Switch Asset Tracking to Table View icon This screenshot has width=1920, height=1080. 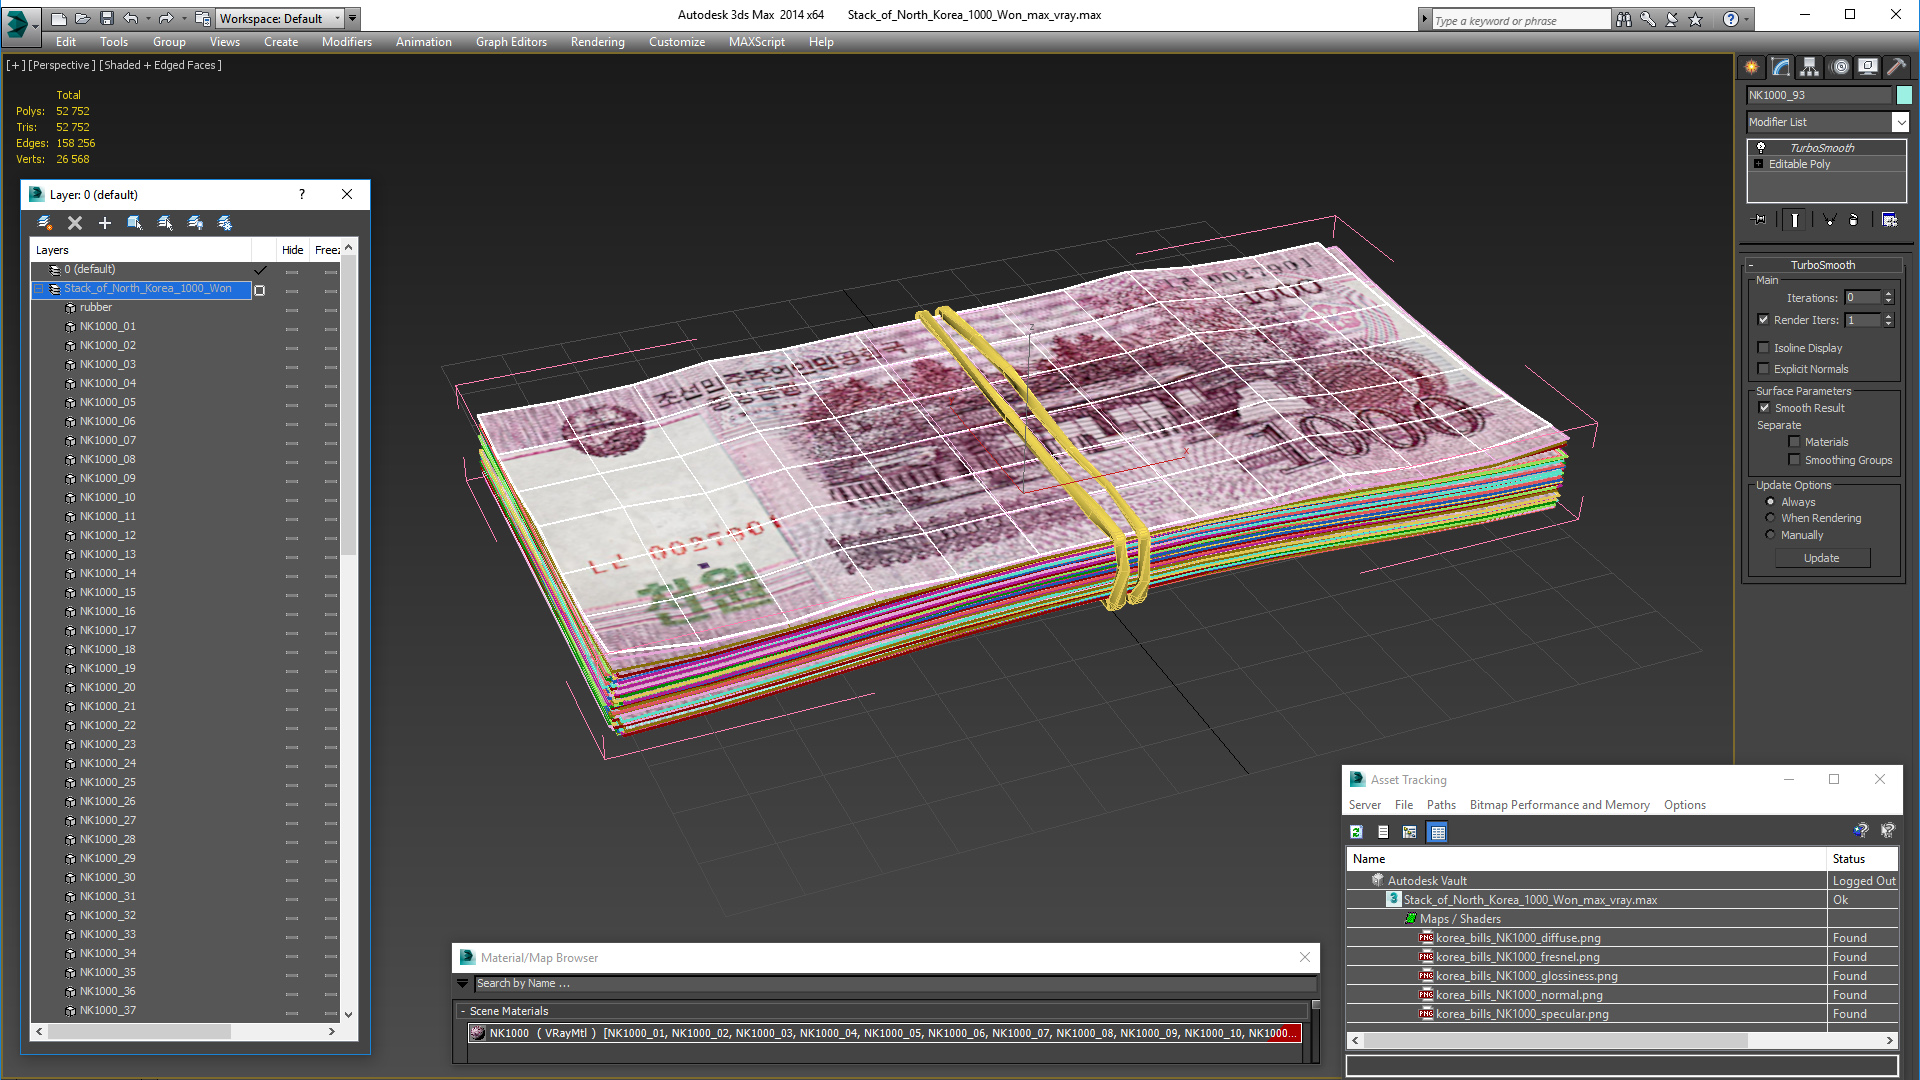point(1438,832)
